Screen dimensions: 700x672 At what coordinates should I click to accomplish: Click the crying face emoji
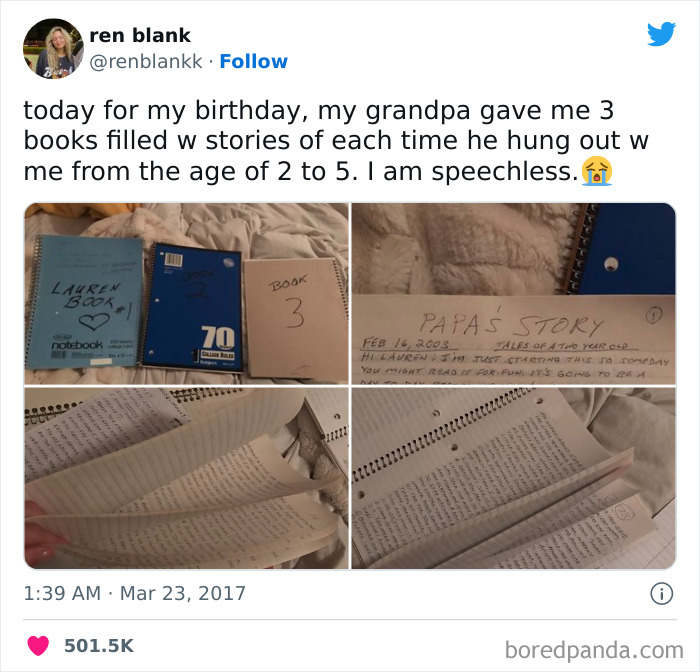[596, 171]
